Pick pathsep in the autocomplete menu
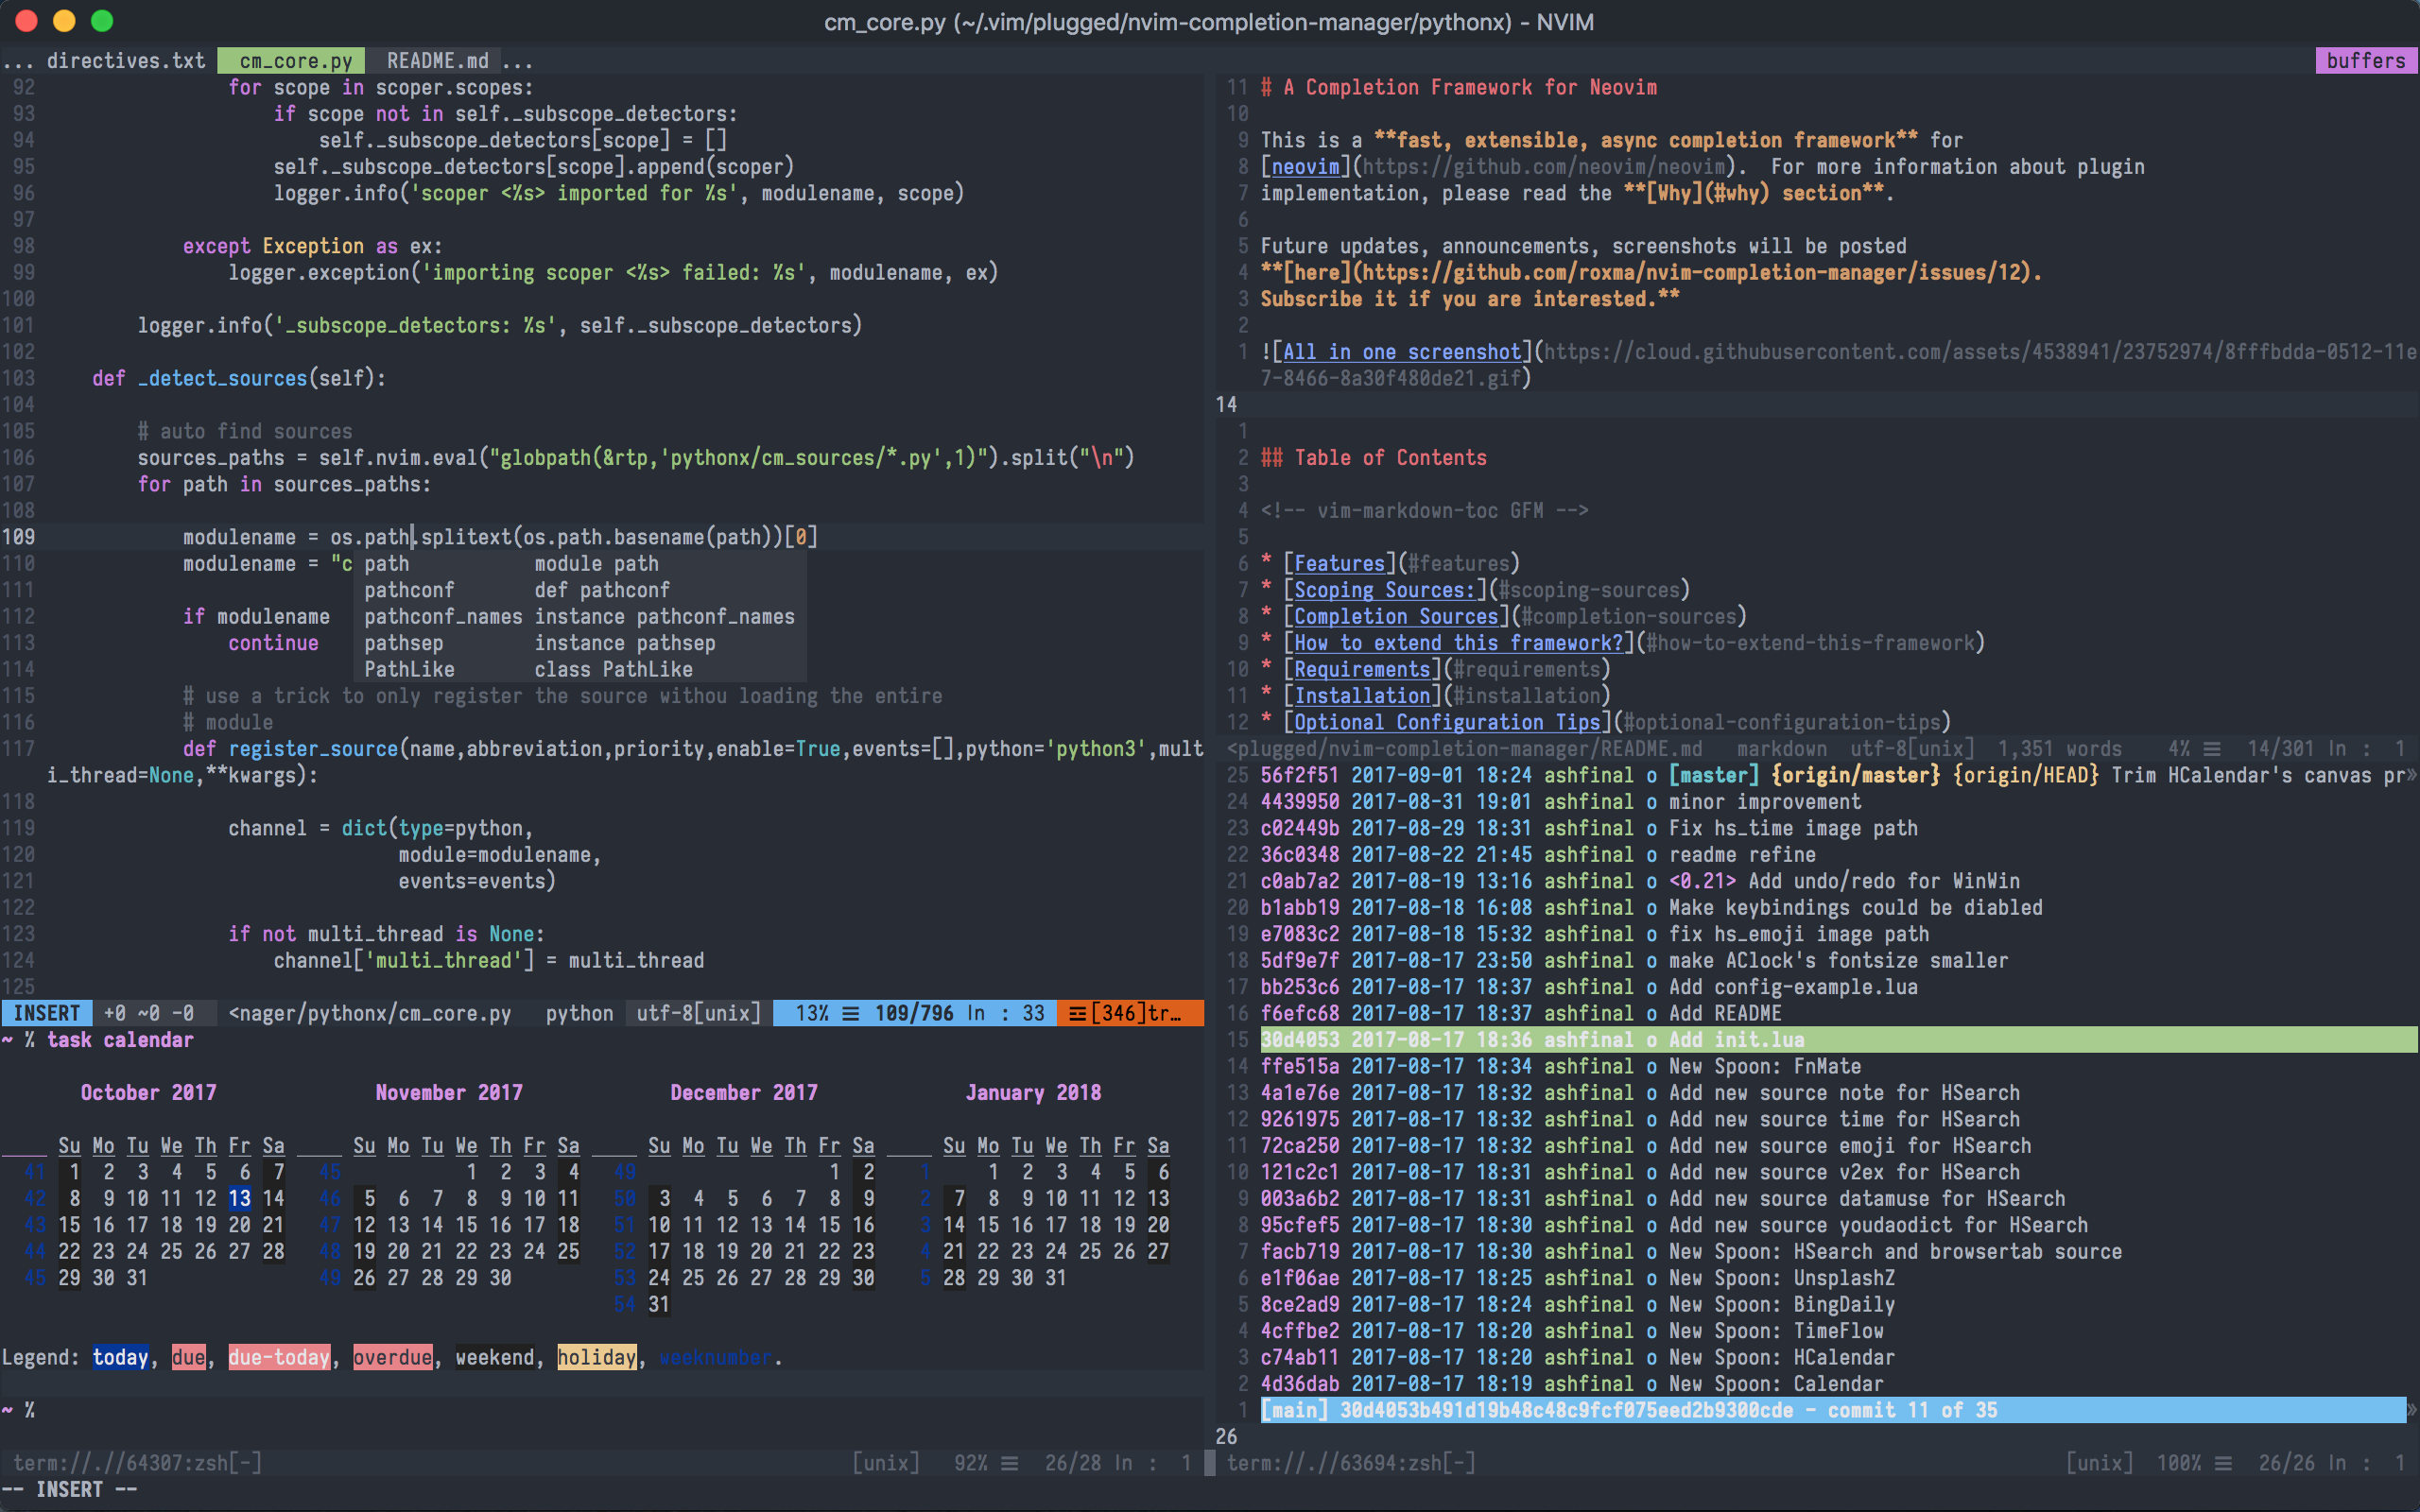The image size is (2420, 1512). click(x=403, y=643)
